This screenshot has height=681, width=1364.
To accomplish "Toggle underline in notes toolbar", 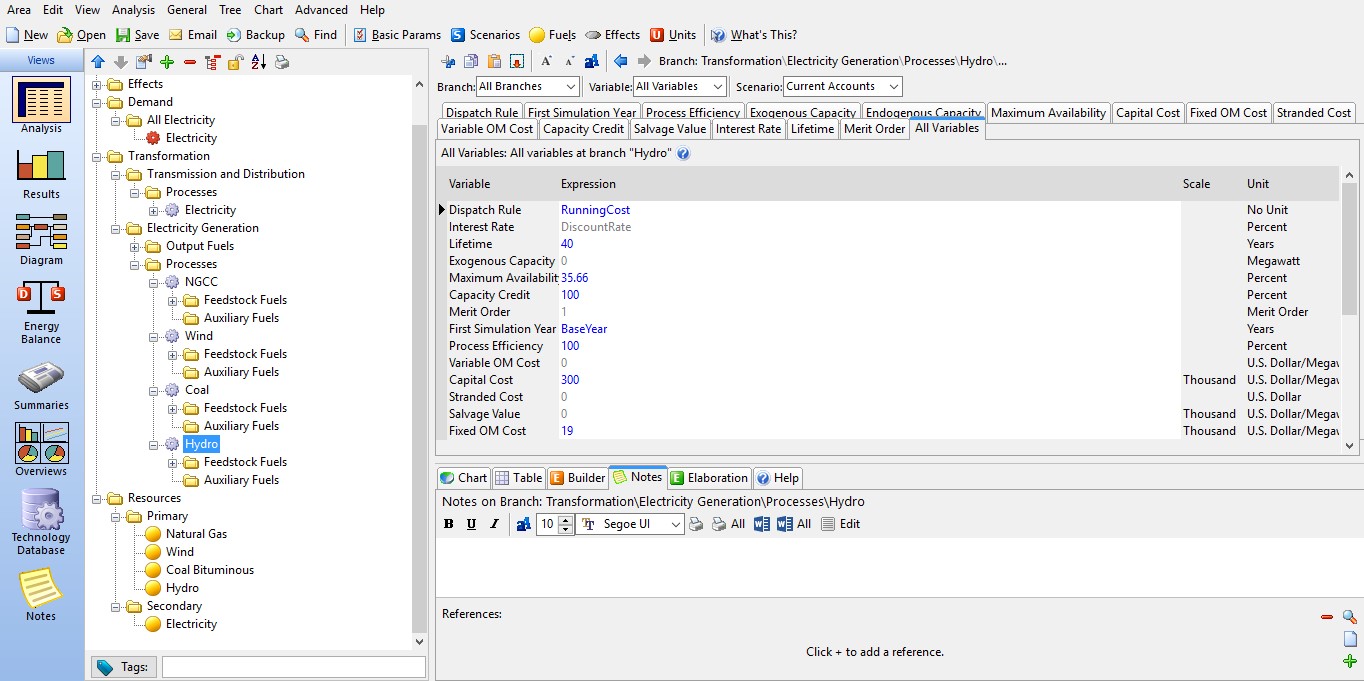I will [471, 524].
